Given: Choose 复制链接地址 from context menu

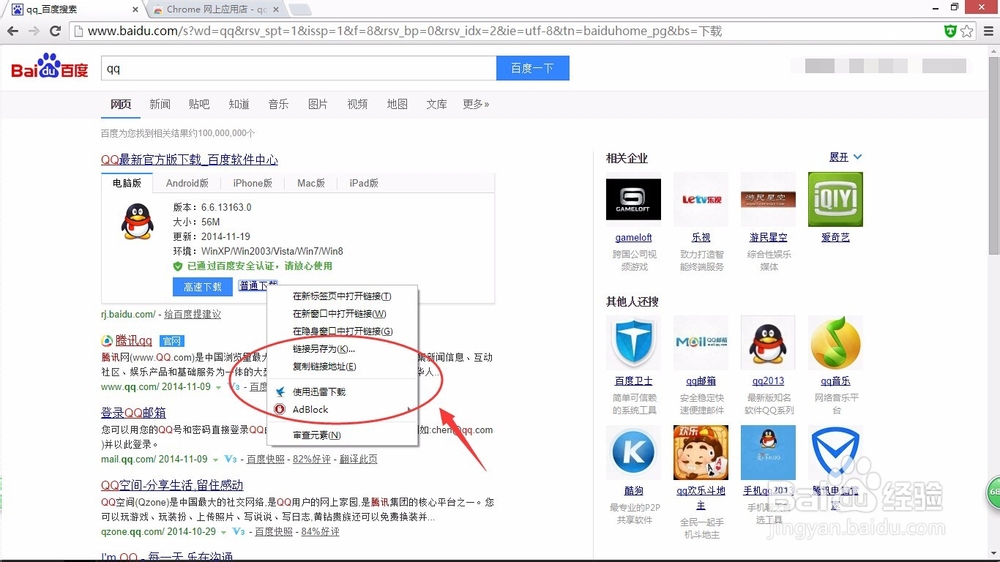Looking at the screenshot, I should point(342,367).
